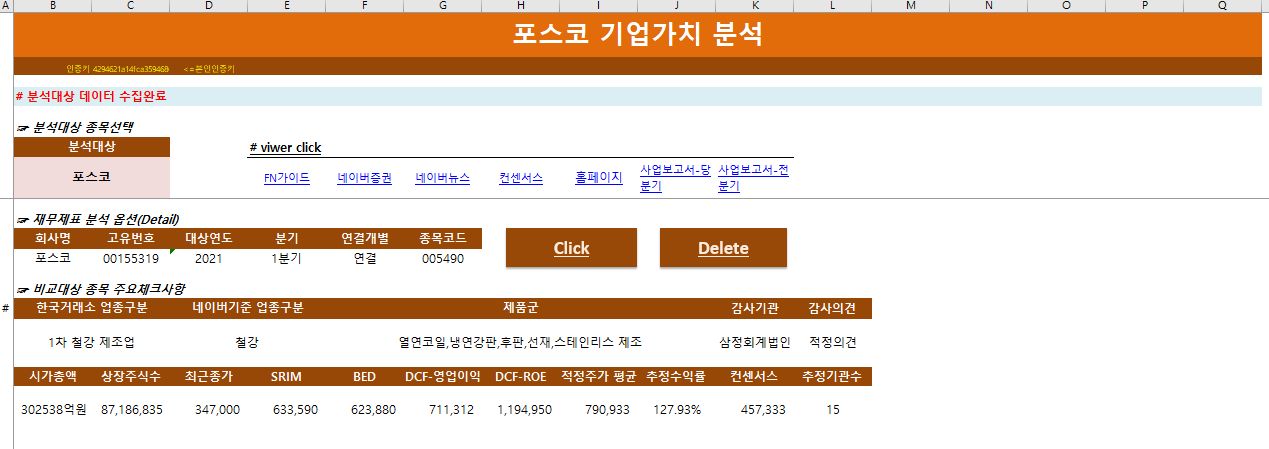Click the brown 'Click' button

pos(571,248)
